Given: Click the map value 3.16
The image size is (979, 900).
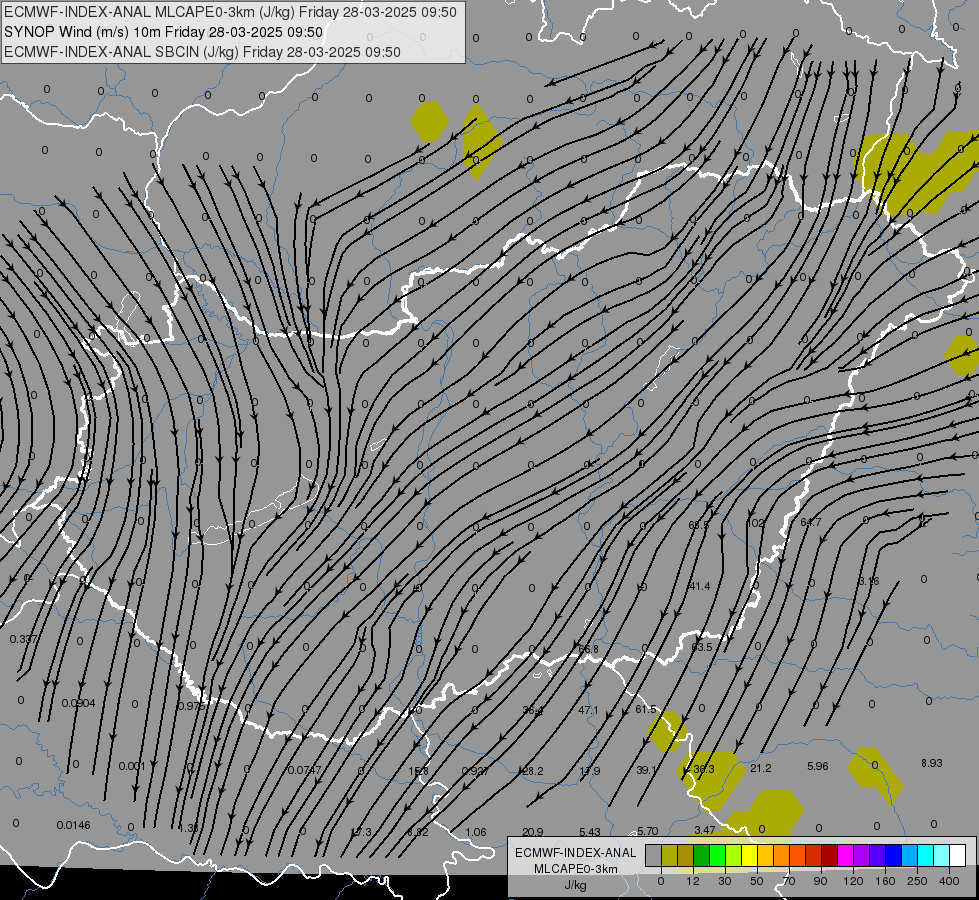Looking at the screenshot, I should [868, 581].
